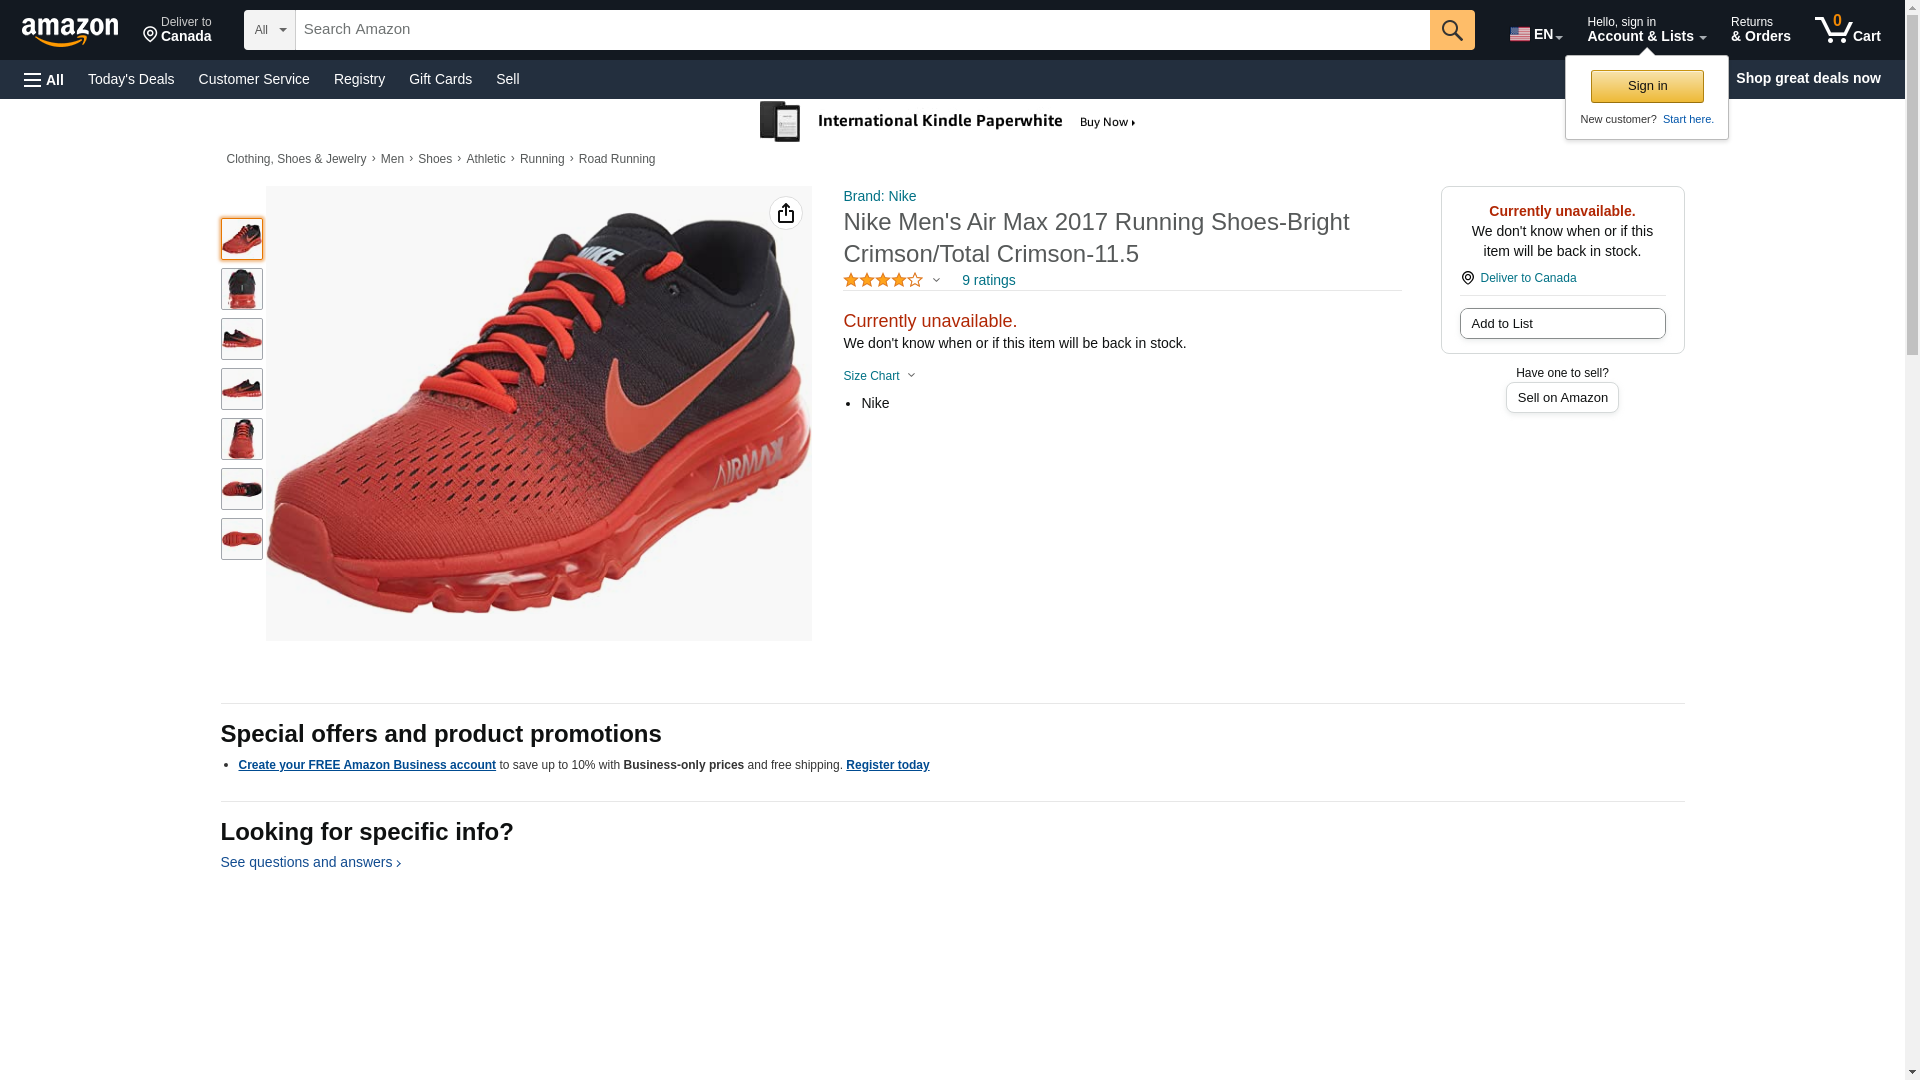Select the last shoe sole thumbnail
Screen dimensions: 1920x1080
tap(242, 539)
